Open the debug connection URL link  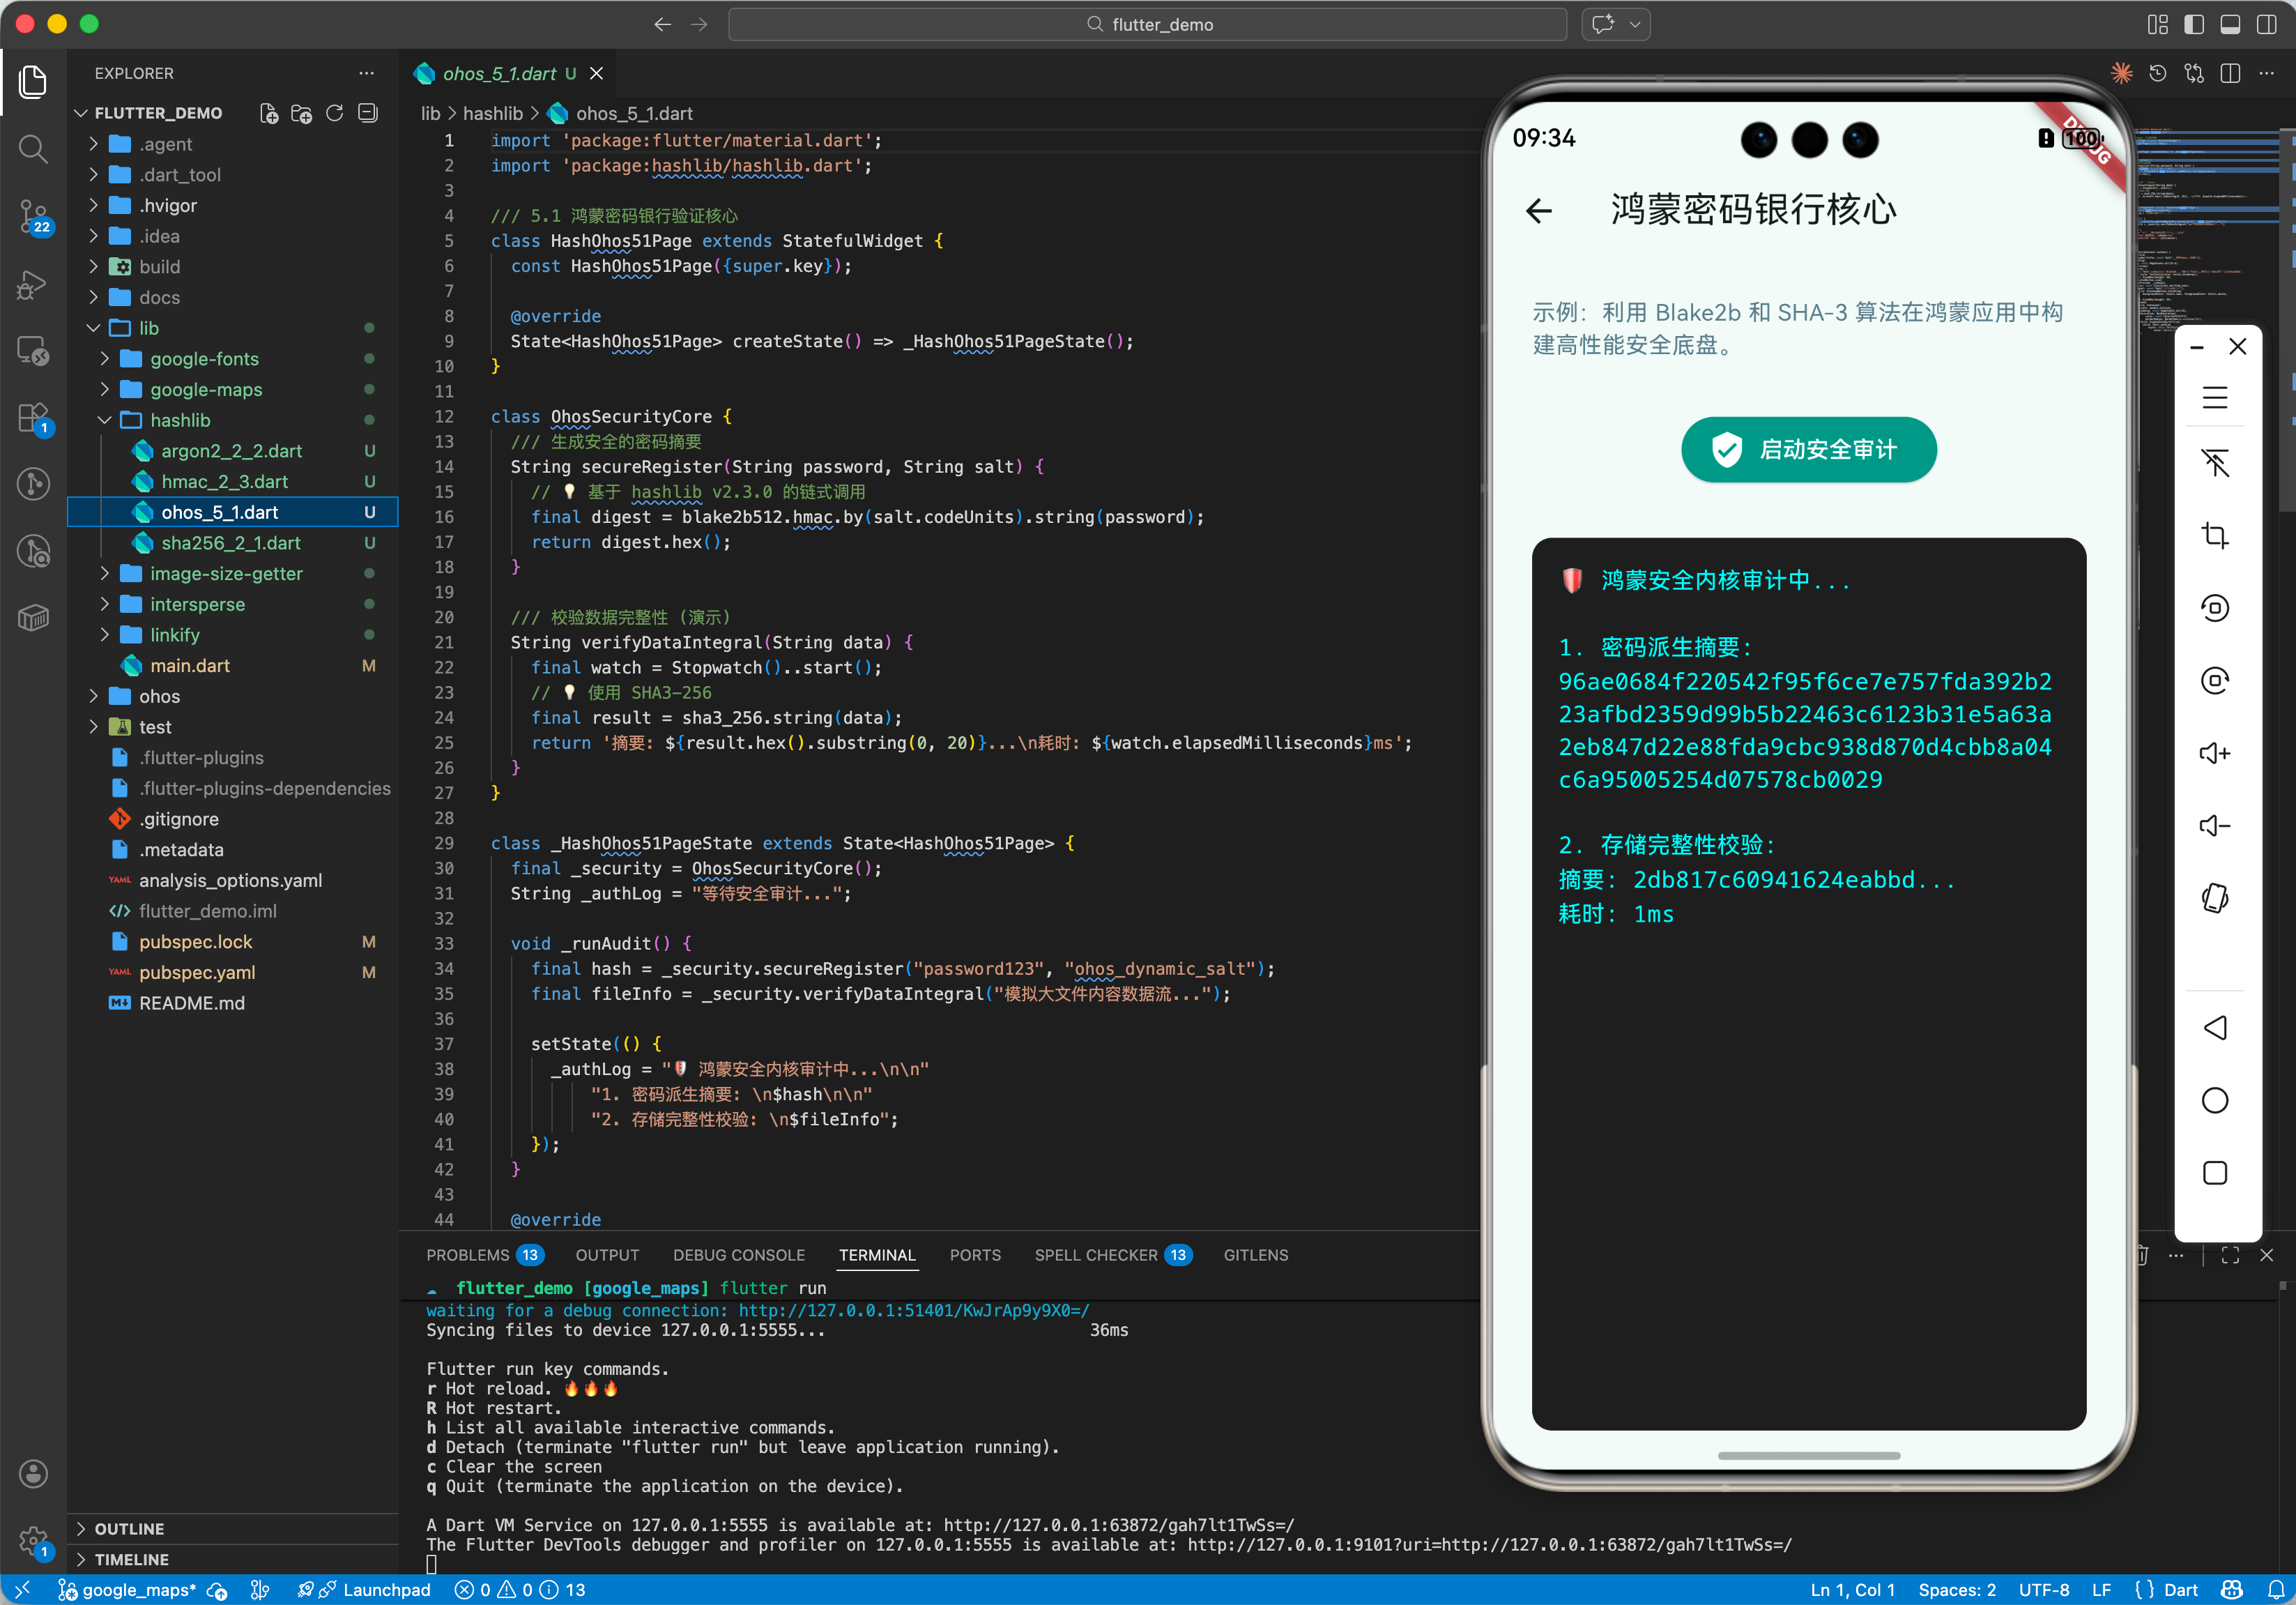[913, 1310]
